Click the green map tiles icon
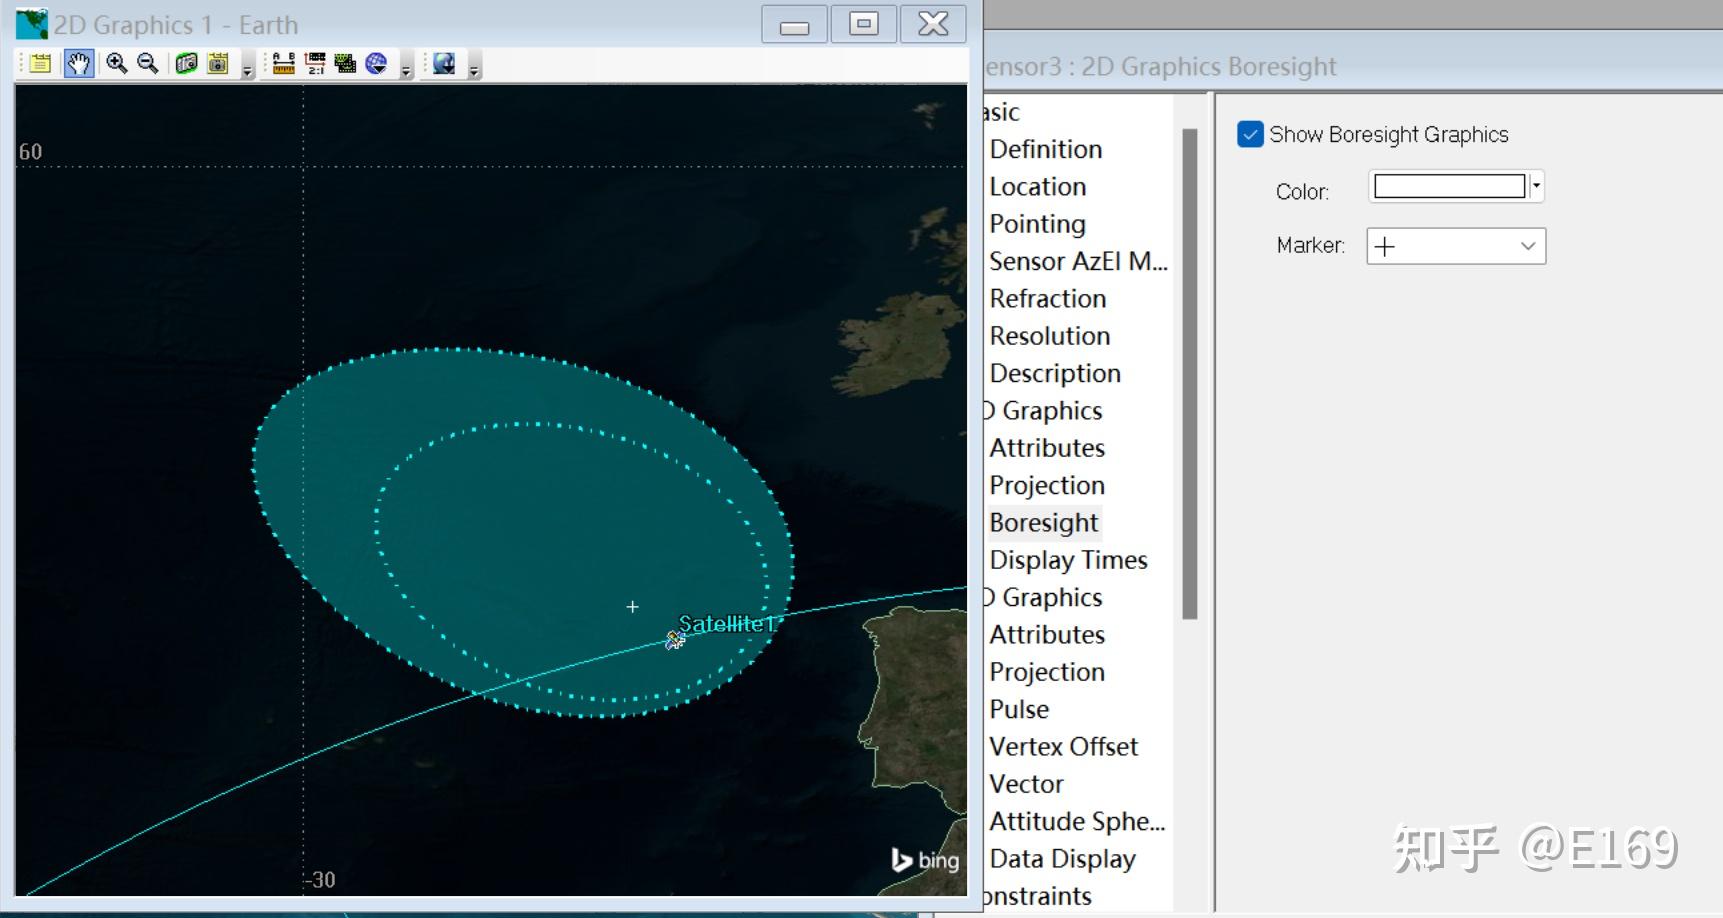This screenshot has height=918, width=1723. click(346, 64)
